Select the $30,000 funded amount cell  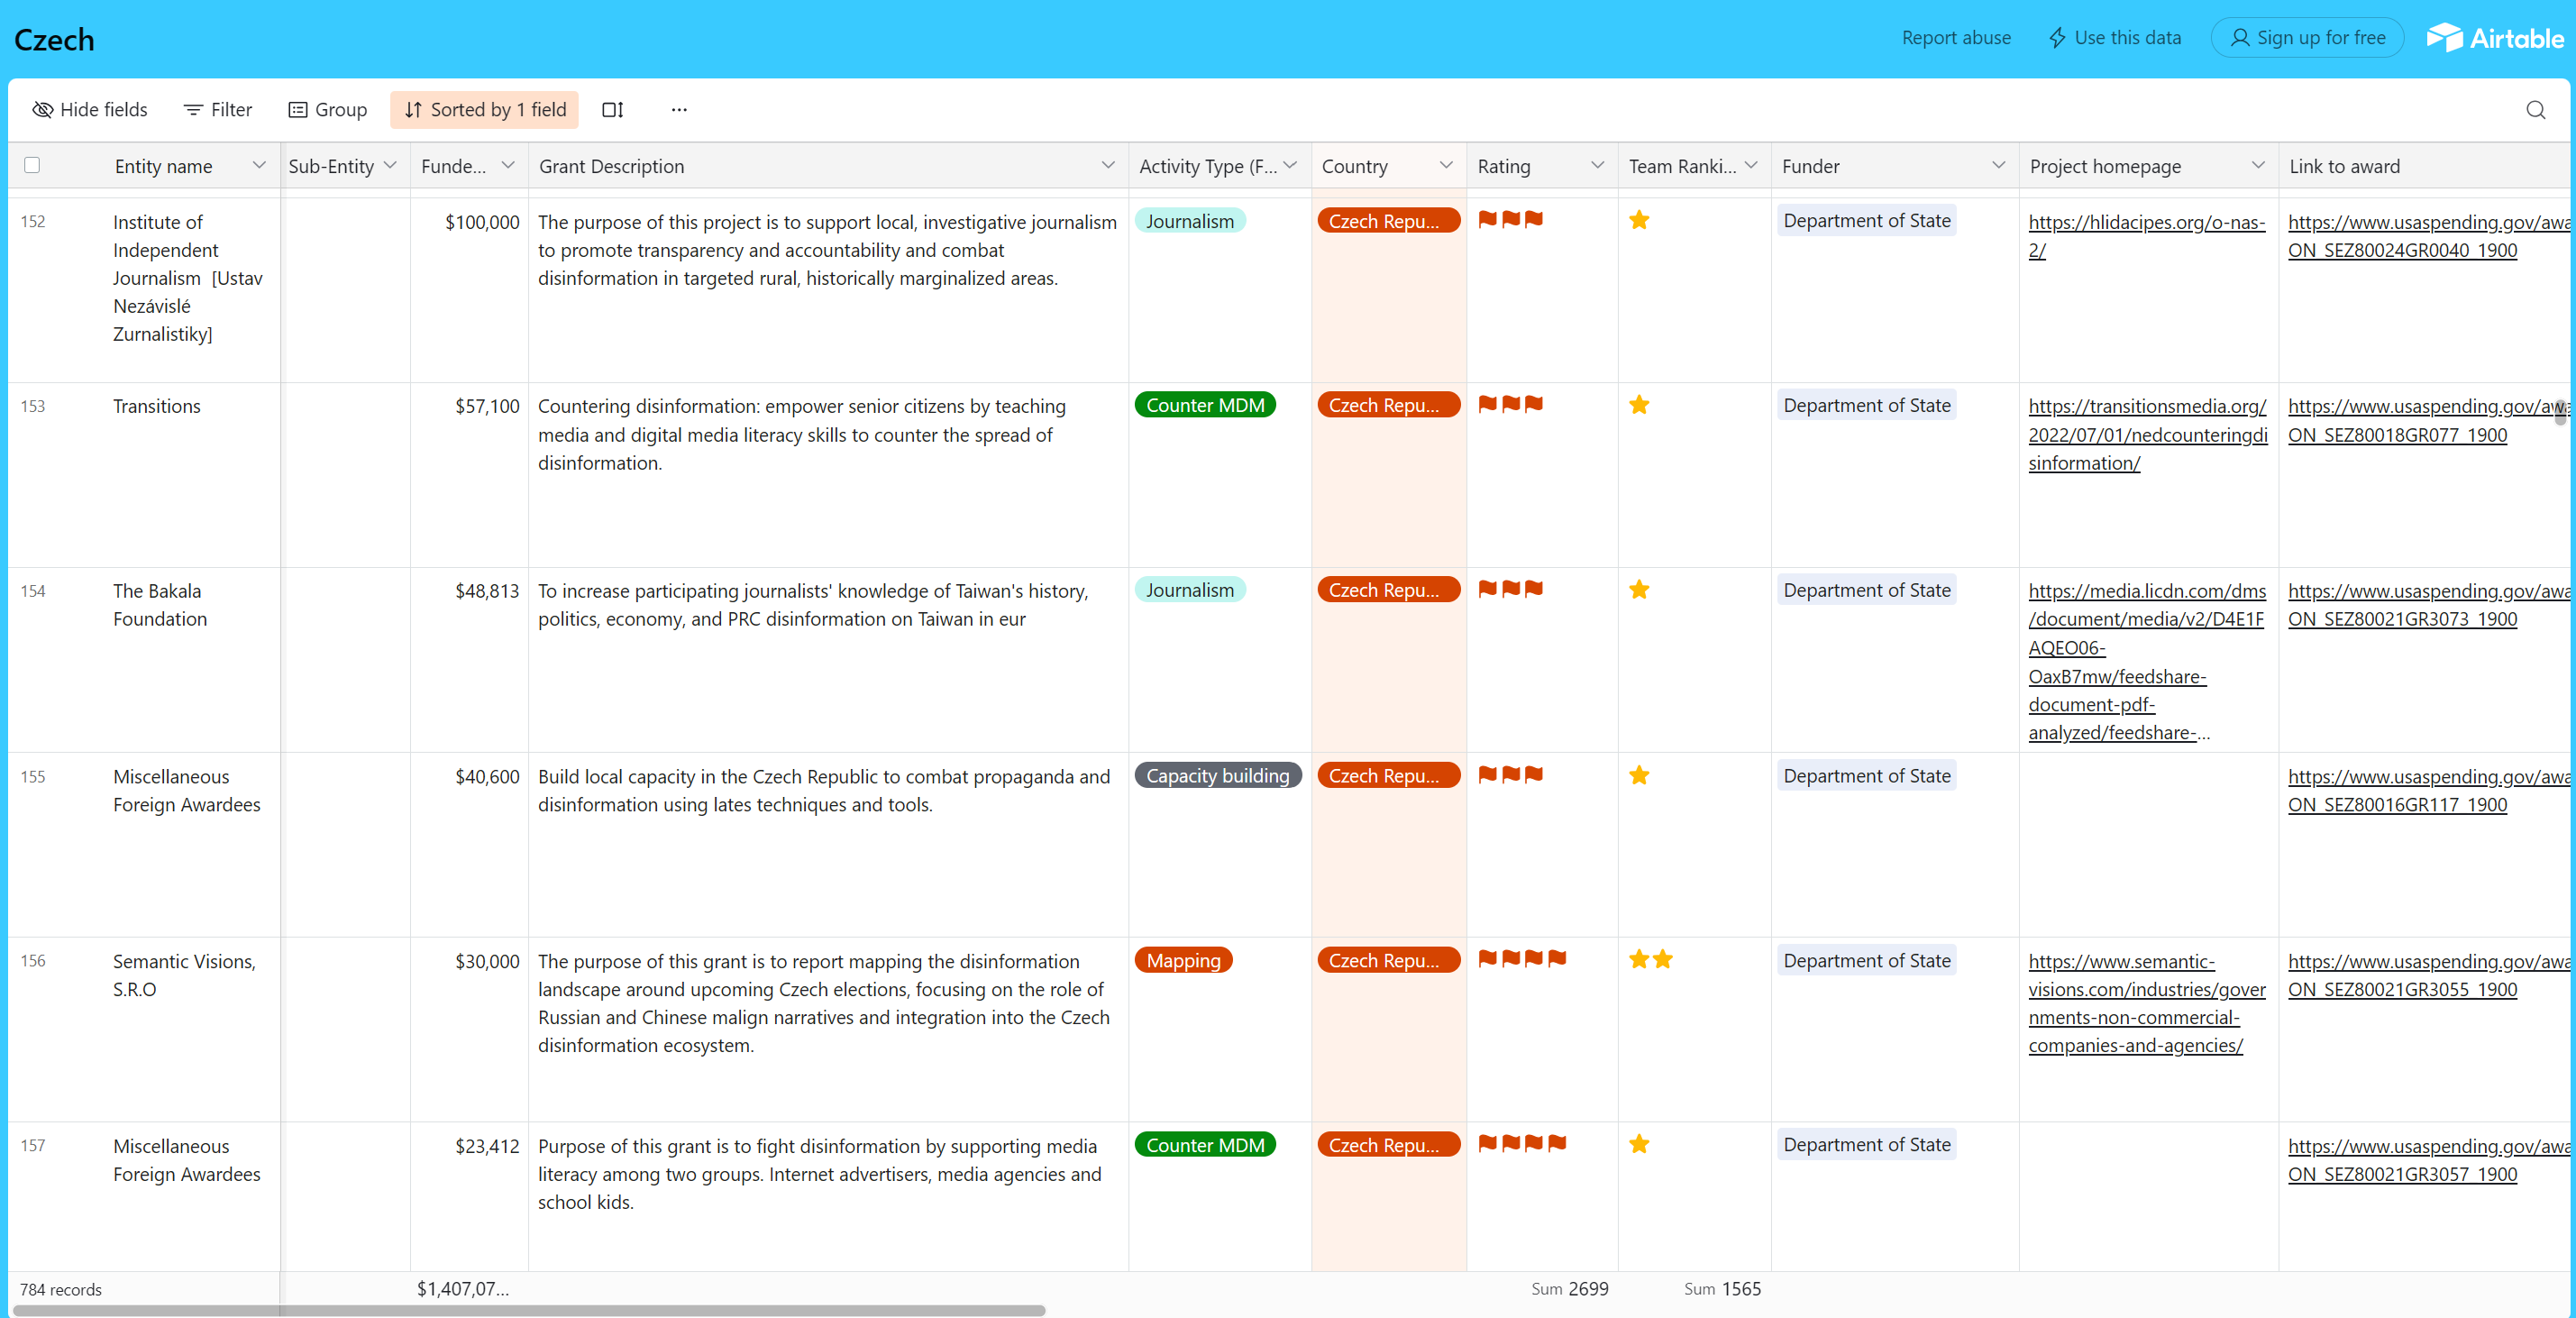(x=469, y=1029)
